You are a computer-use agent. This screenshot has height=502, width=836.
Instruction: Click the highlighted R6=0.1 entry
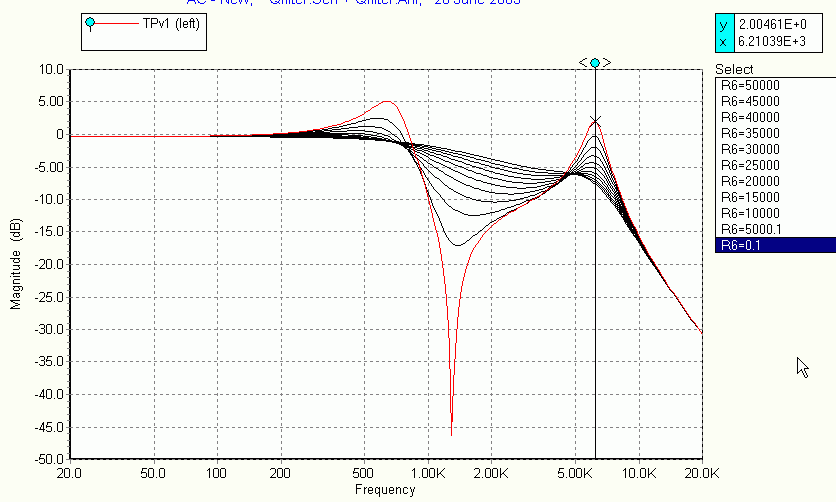click(x=776, y=245)
